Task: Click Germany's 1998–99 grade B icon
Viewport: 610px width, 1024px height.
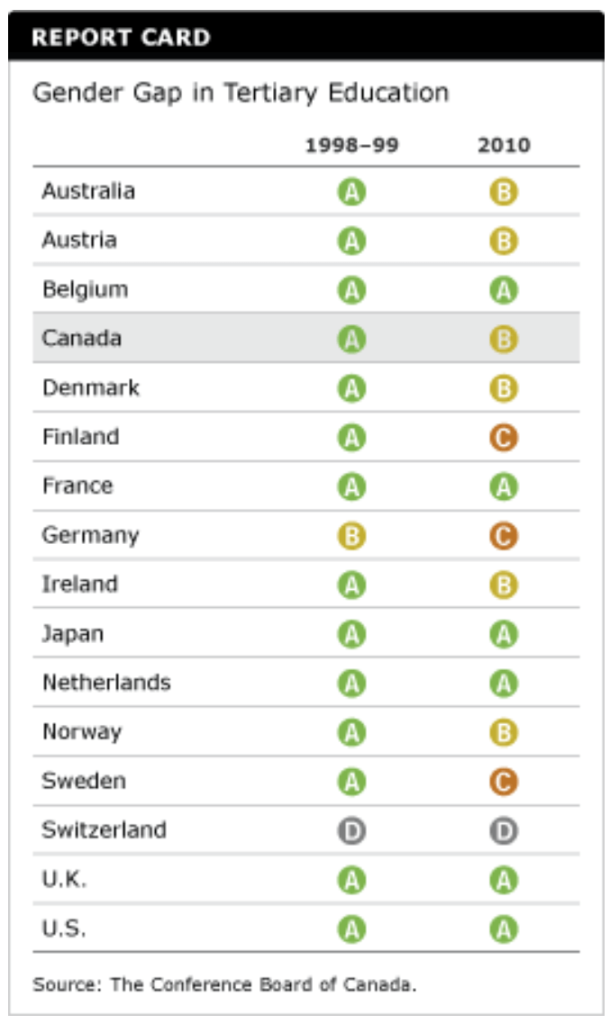Action: [351, 536]
